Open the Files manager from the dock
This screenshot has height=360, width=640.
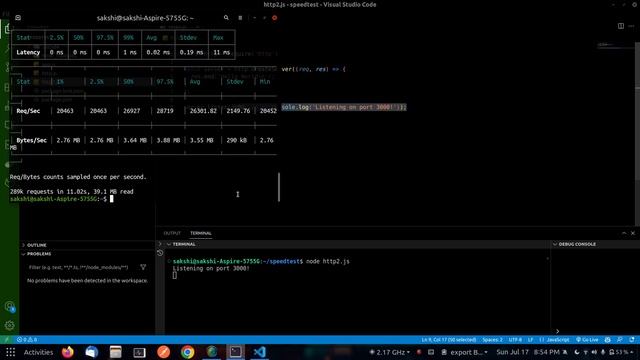click(x=116, y=352)
